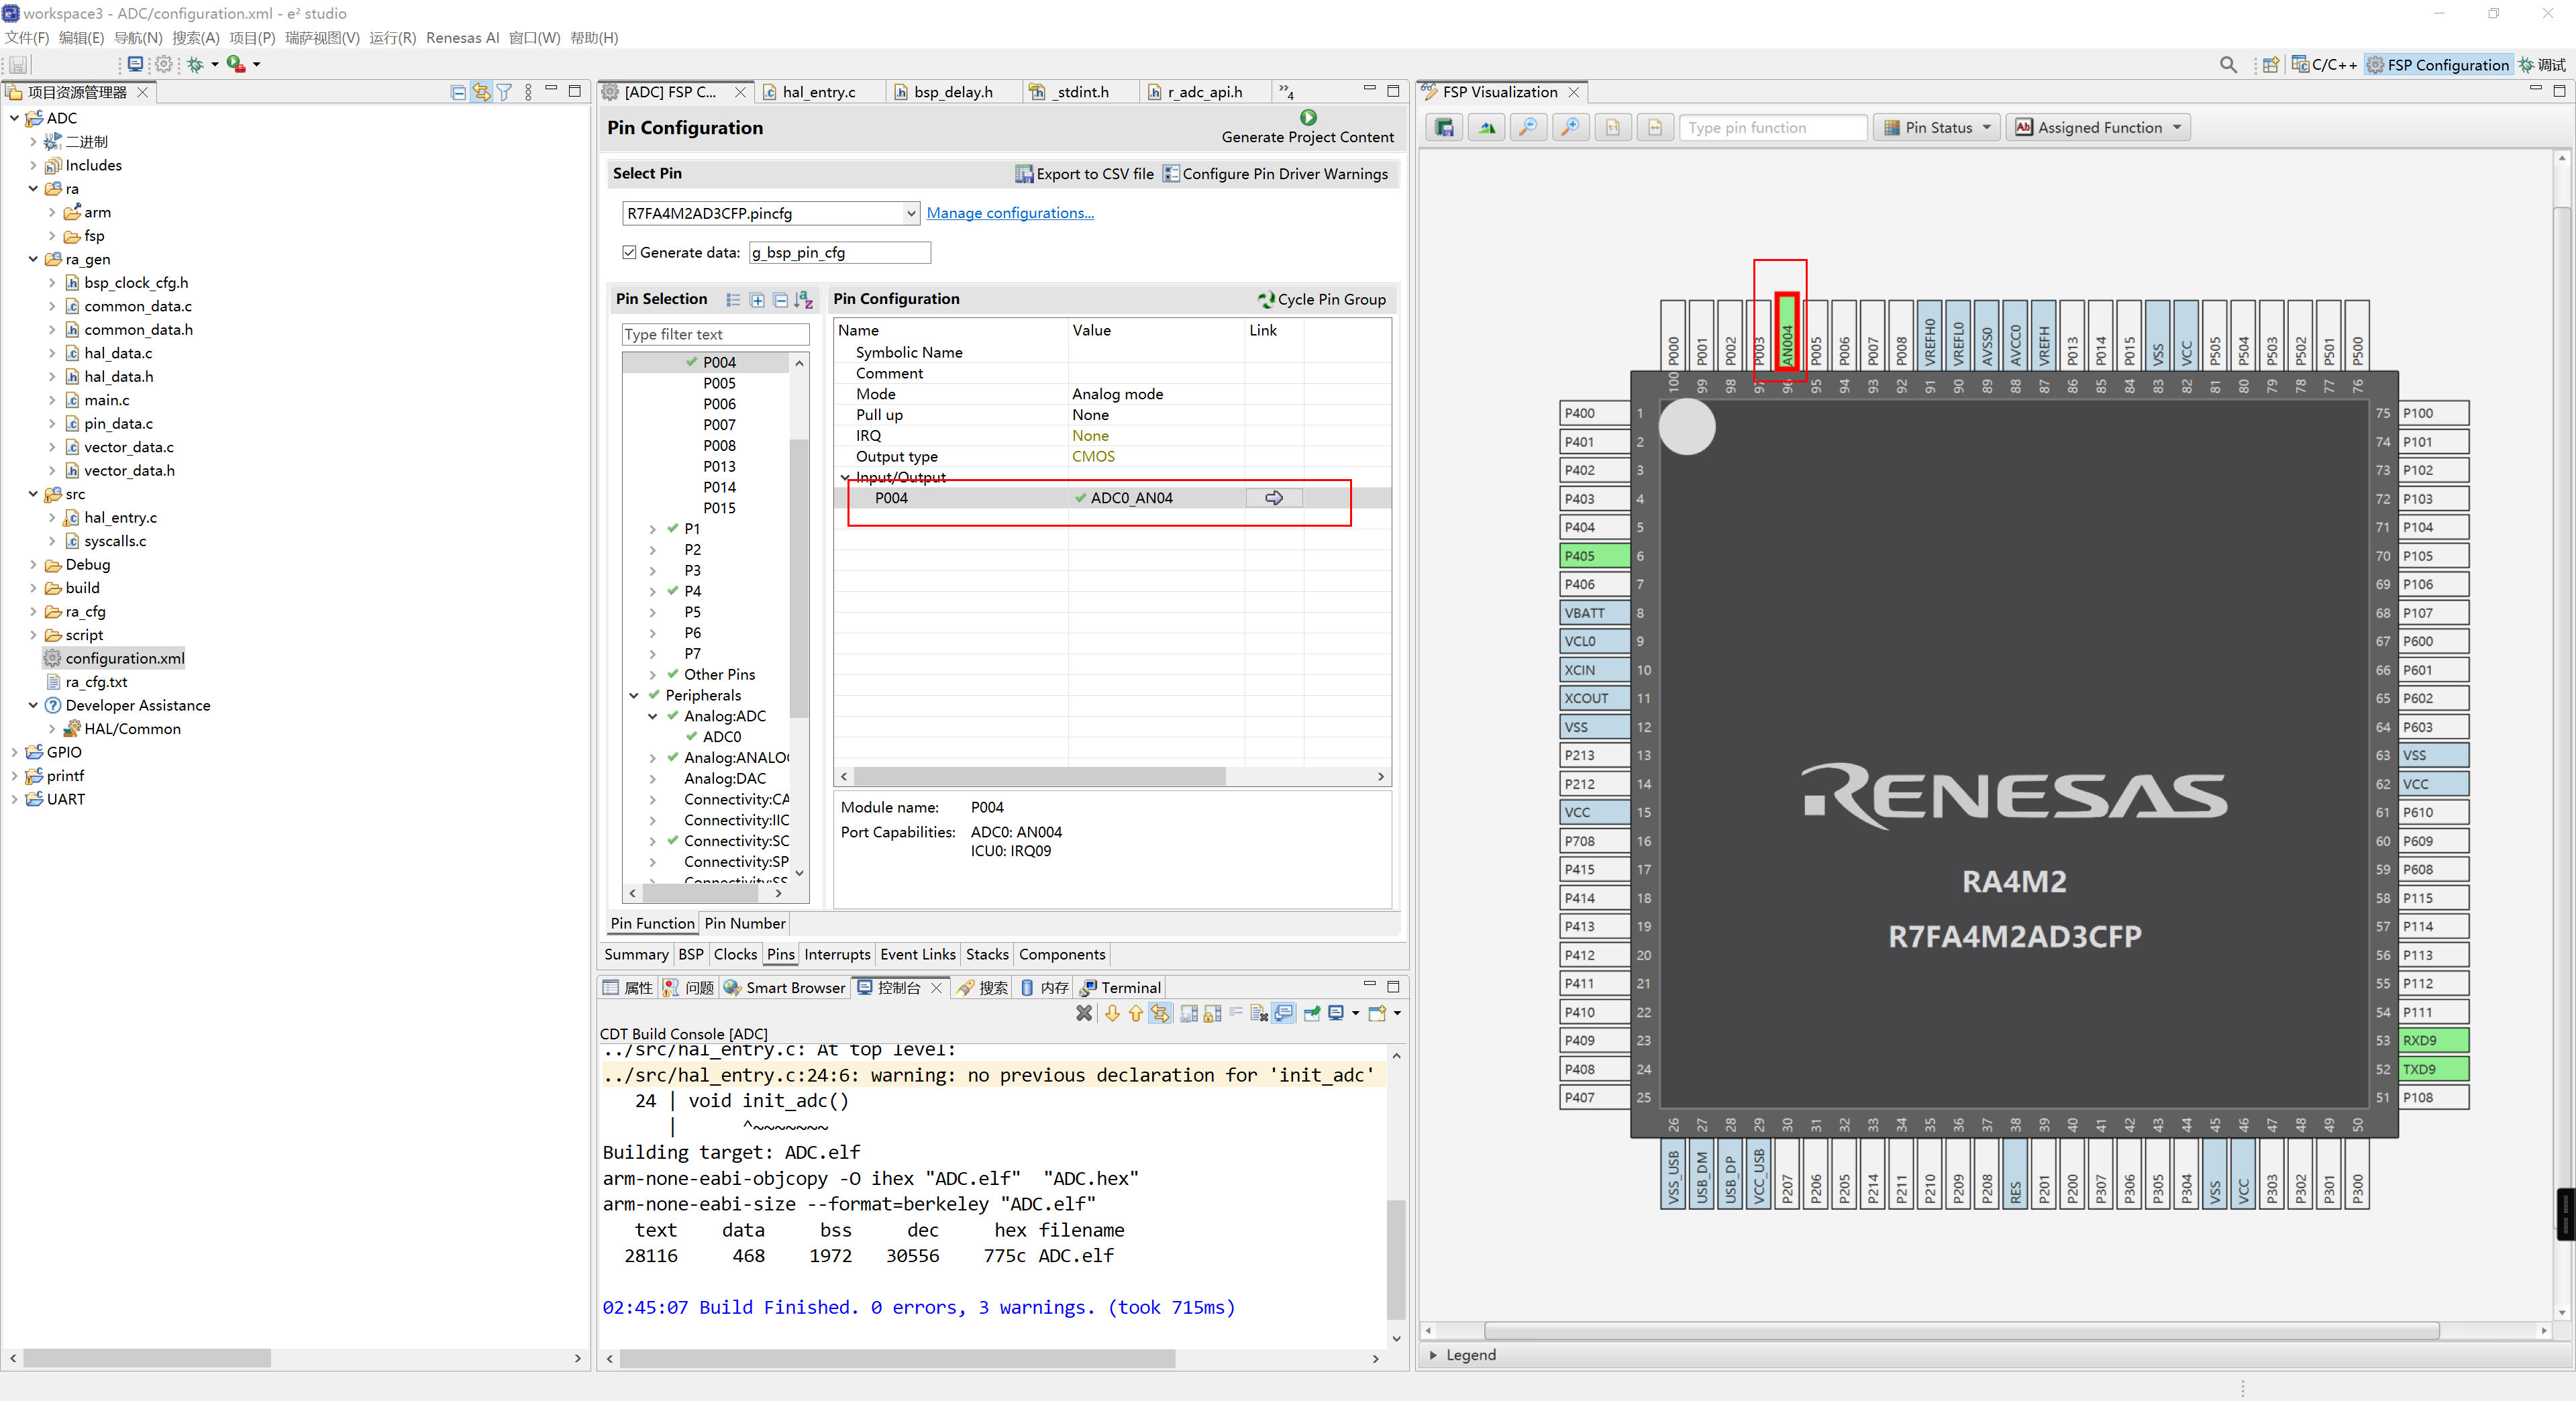Image resolution: width=2576 pixels, height=1401 pixels.
Task: Select main.c in project explorer
Action: (x=107, y=400)
